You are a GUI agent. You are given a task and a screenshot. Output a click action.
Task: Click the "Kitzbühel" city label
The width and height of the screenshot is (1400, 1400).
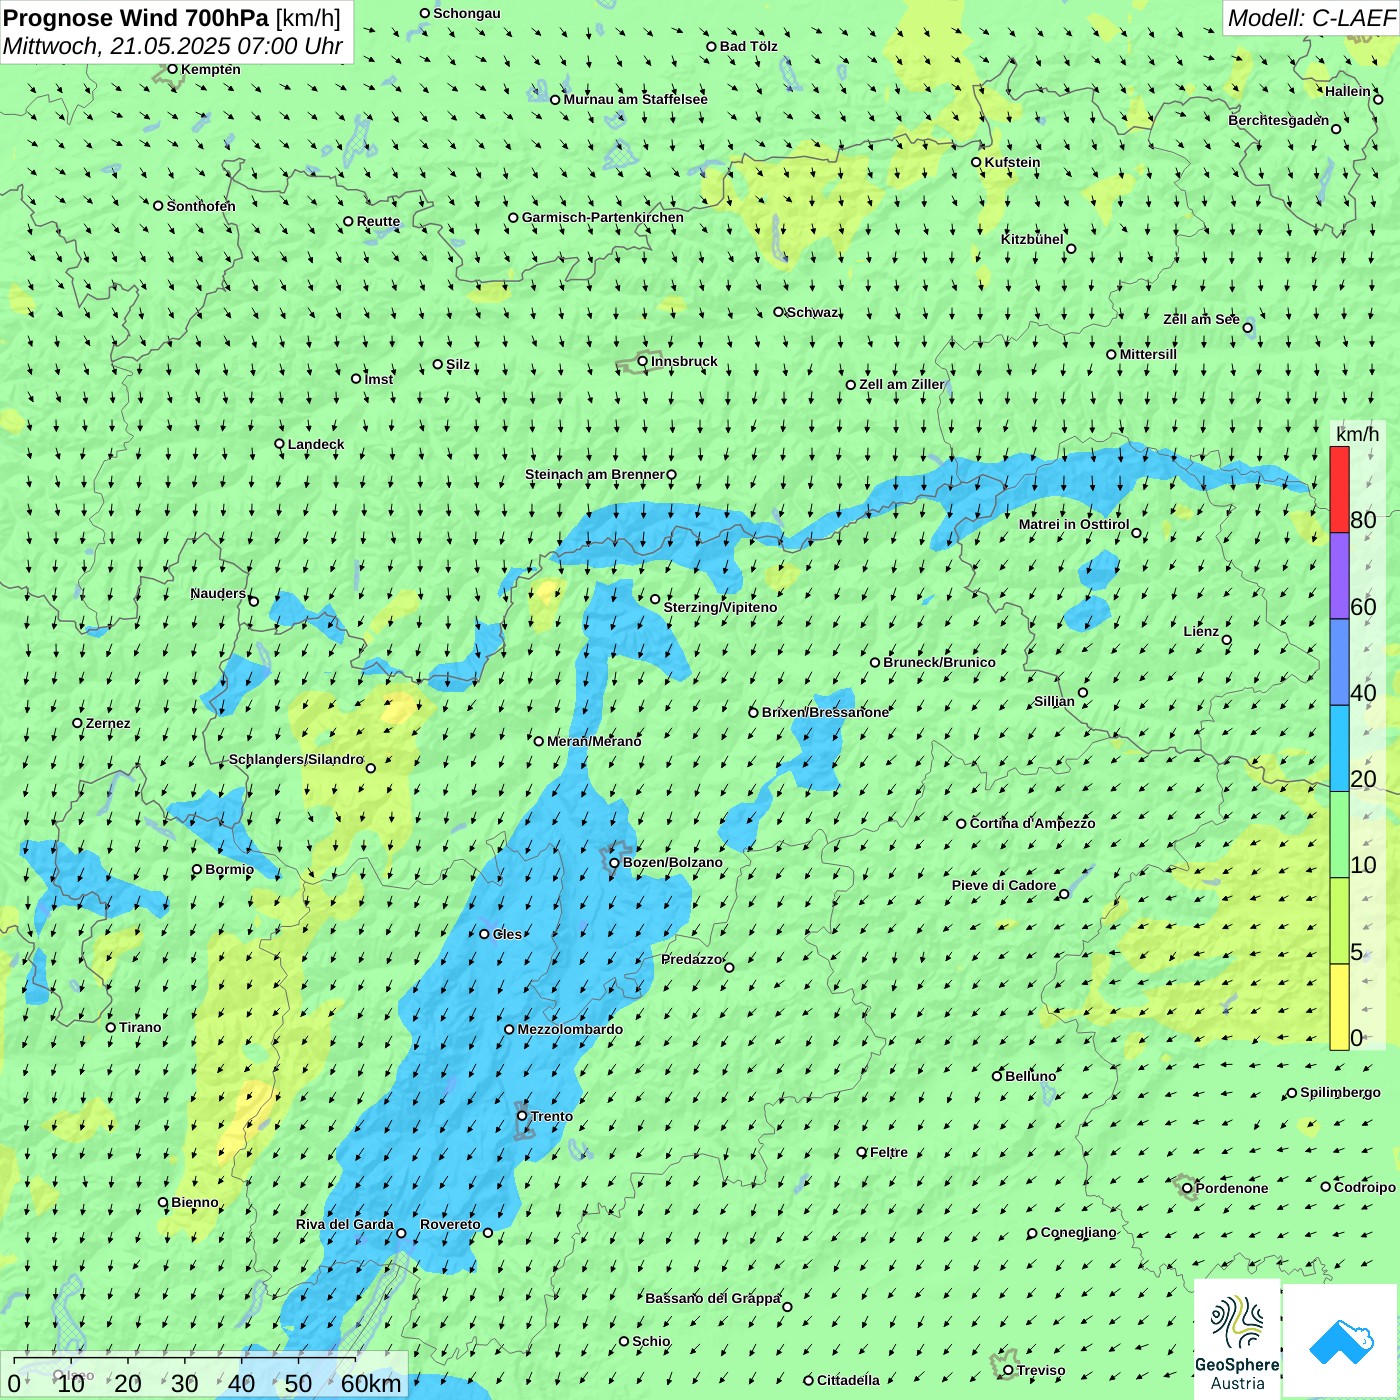1032,239
